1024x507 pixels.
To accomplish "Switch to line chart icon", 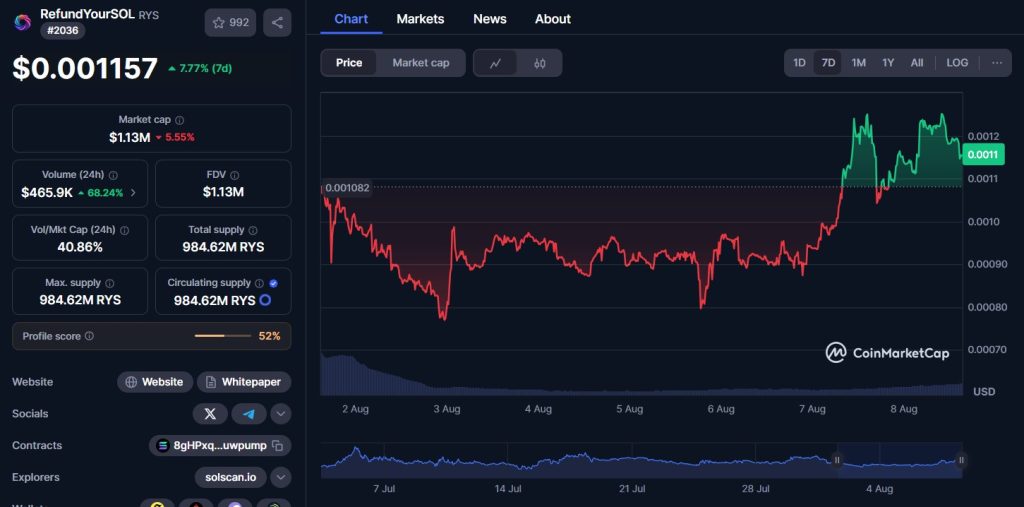I will 495,63.
